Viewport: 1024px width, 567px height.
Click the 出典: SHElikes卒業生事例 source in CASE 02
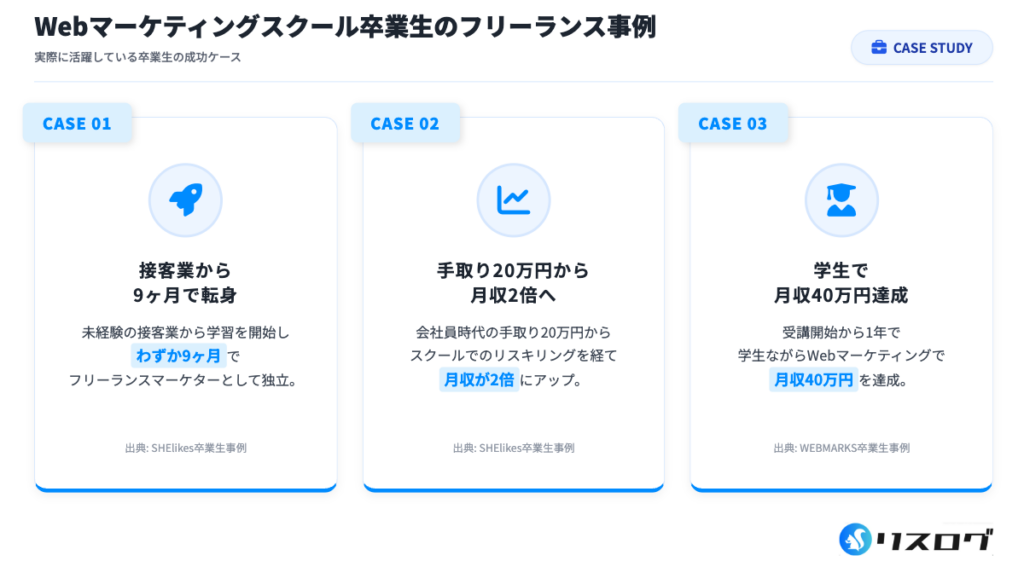click(x=513, y=448)
